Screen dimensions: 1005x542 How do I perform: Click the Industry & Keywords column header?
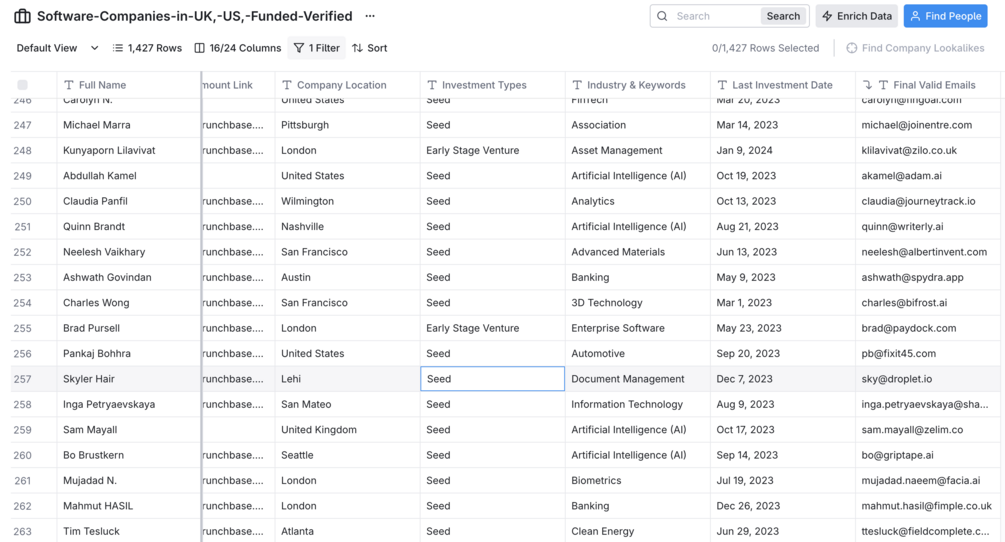(635, 85)
